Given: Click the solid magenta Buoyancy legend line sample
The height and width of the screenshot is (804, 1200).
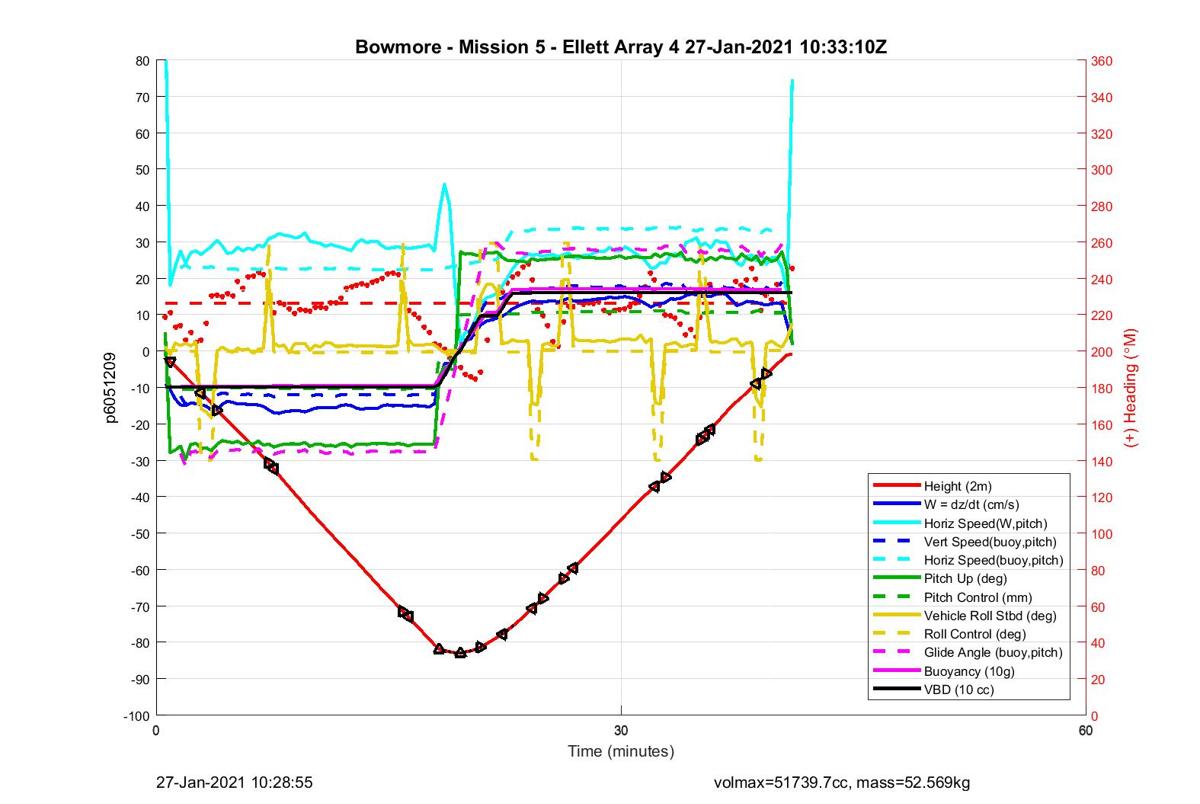Looking at the screenshot, I should [x=895, y=671].
